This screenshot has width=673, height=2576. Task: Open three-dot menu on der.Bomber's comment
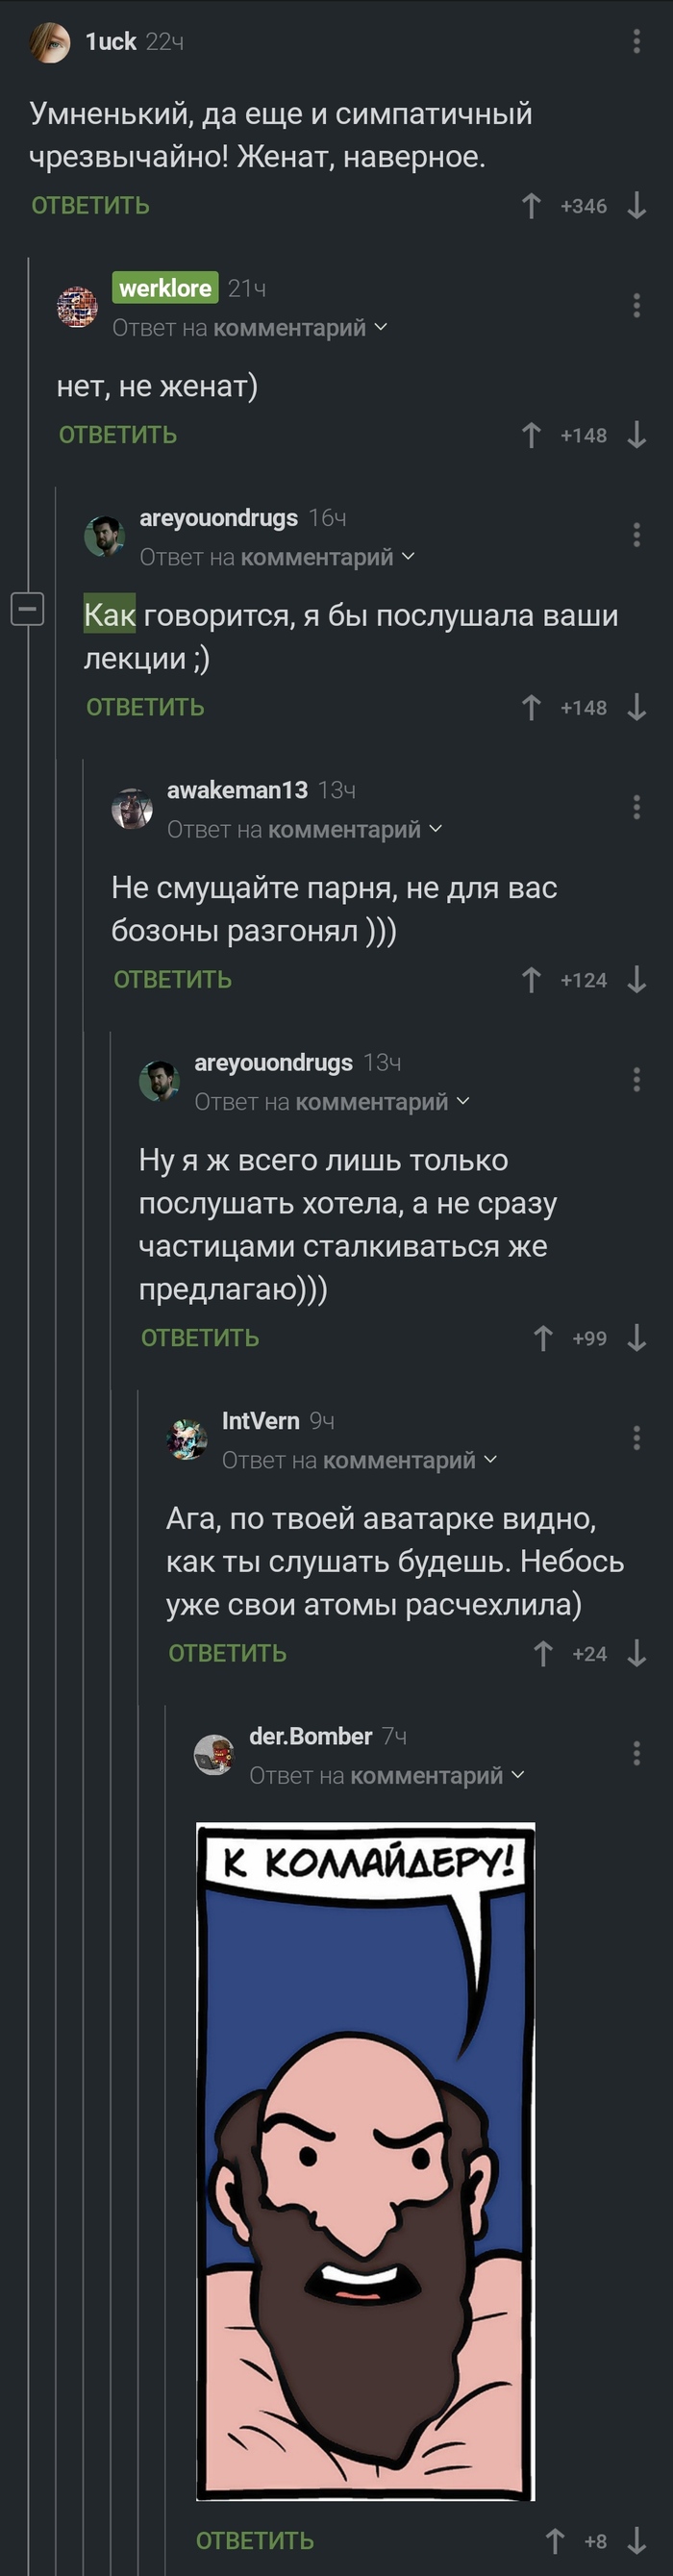point(636,1752)
